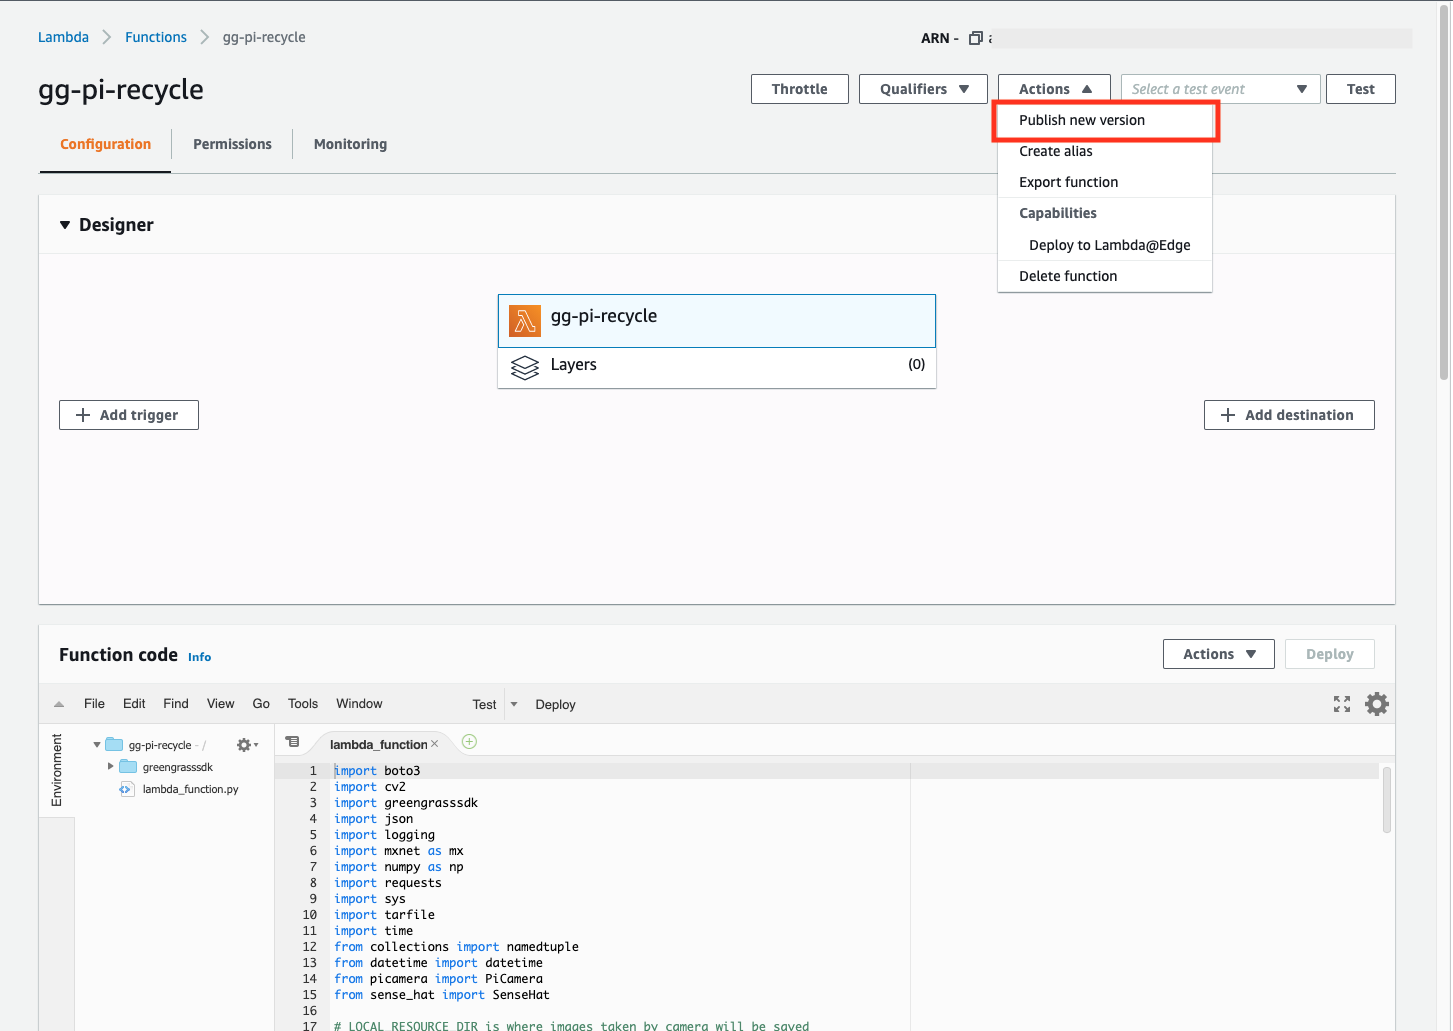Select the Layers row in Designer
The width and height of the screenshot is (1453, 1031).
[x=717, y=368]
